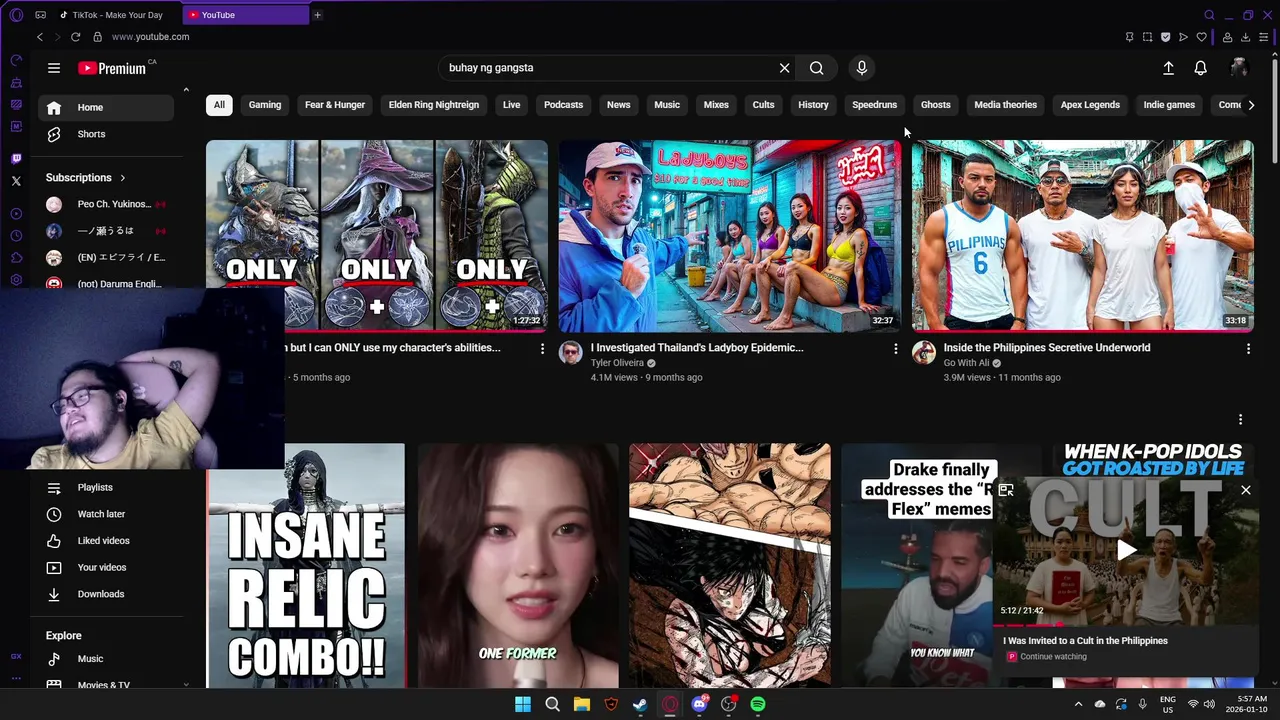Viewport: 1280px width, 720px height.
Task: Show hidden system tray icons
Action: 1078,705
